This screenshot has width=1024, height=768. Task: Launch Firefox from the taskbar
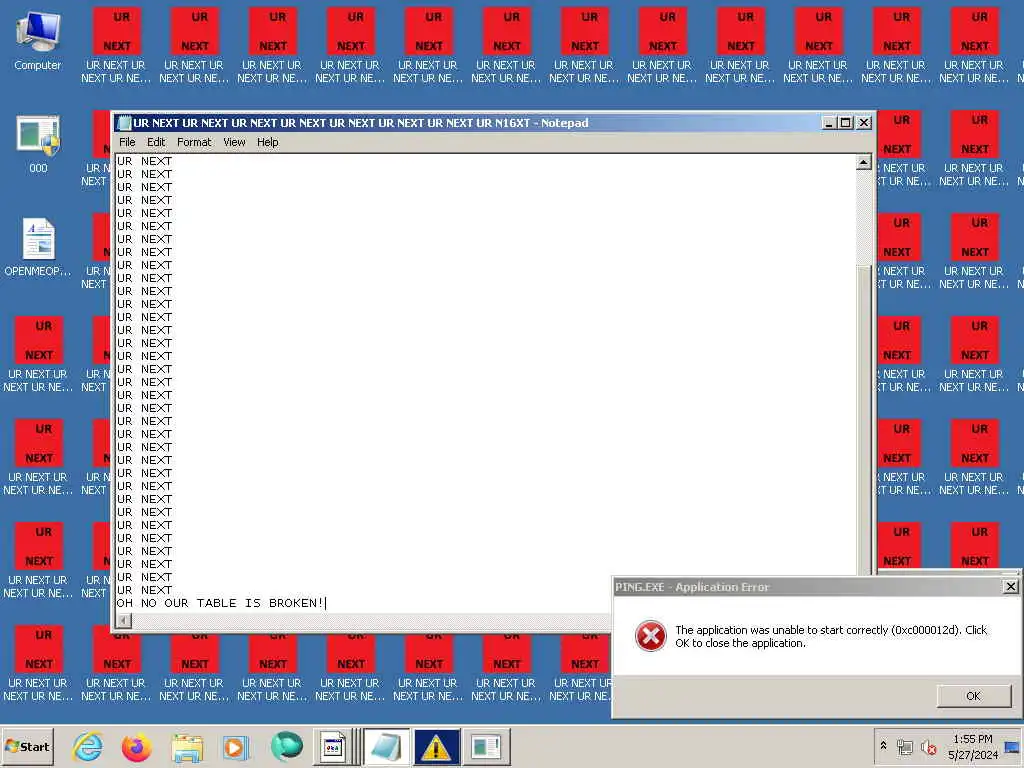tap(136, 746)
